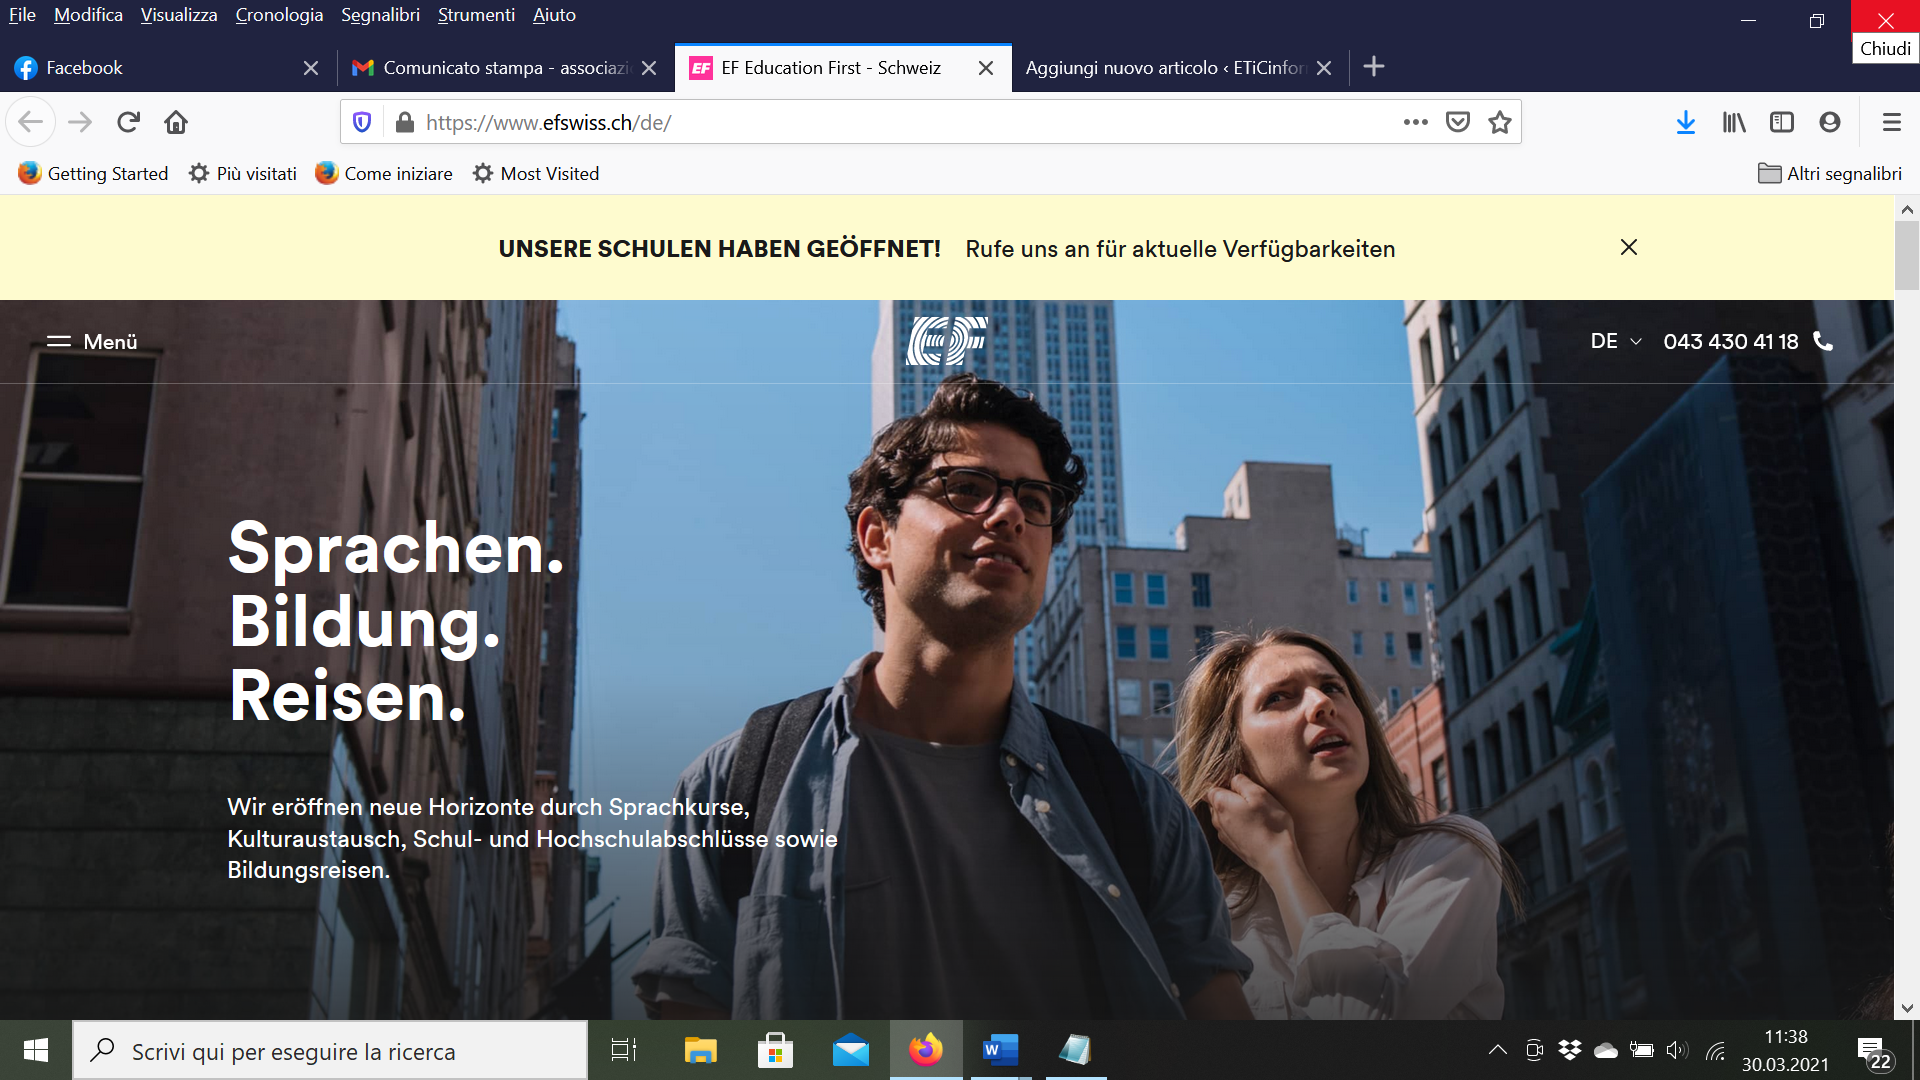The width and height of the screenshot is (1920, 1080).
Task: Open the Visualizza menu
Action: coord(179,15)
